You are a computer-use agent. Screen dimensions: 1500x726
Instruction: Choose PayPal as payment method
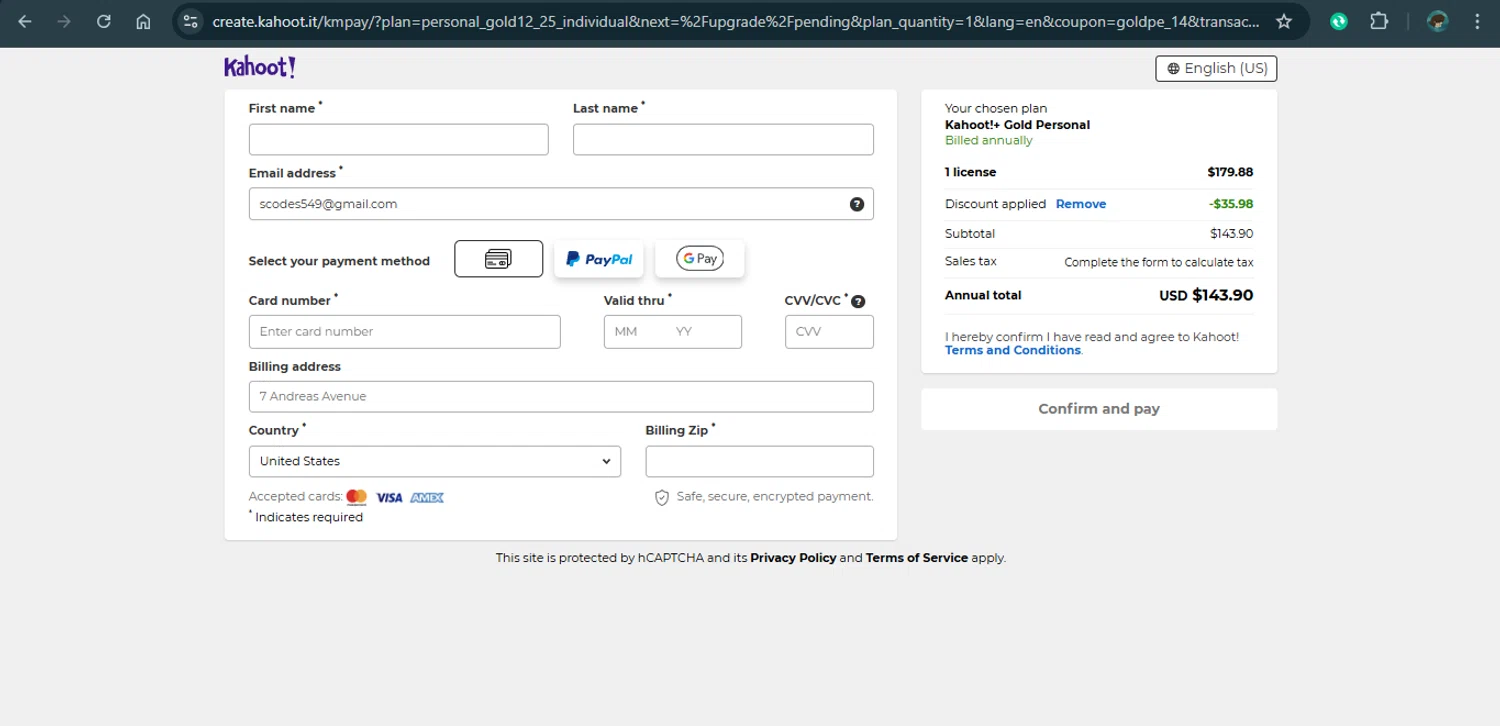coord(599,259)
